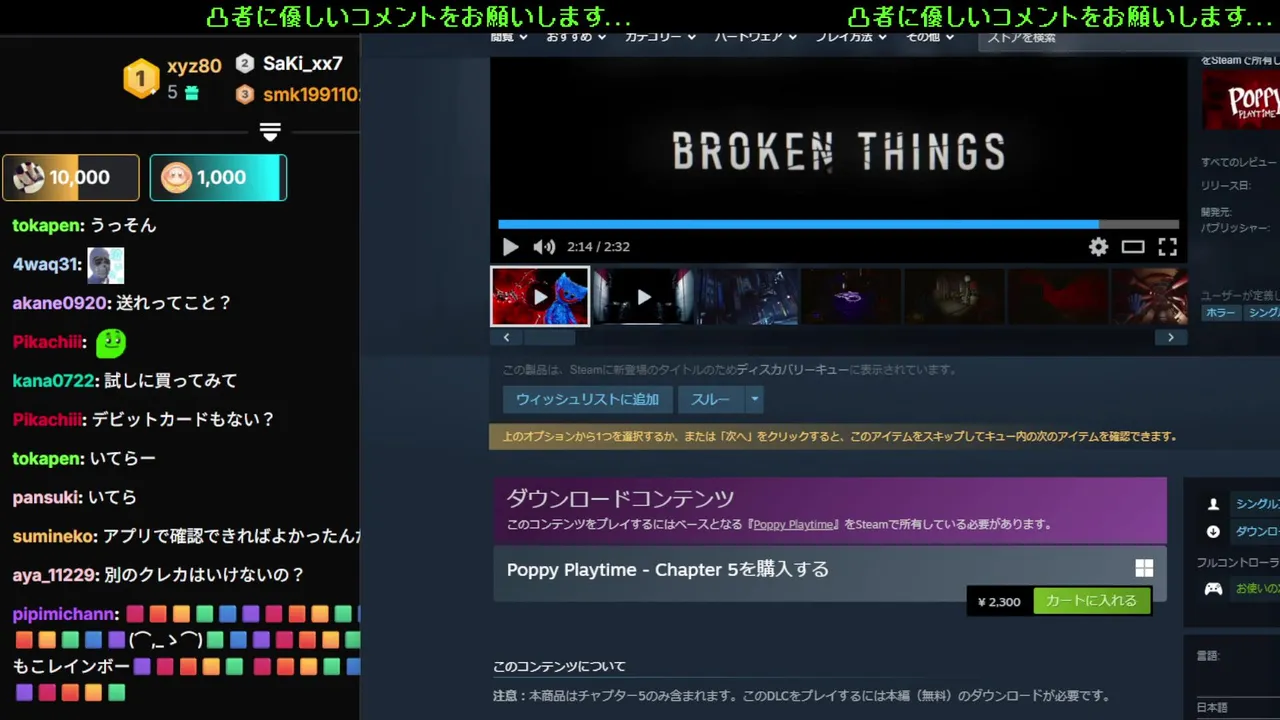Viewport: 1280px width, 720px height.
Task: Click the green blob emote from Pikachiii
Action: 111,343
